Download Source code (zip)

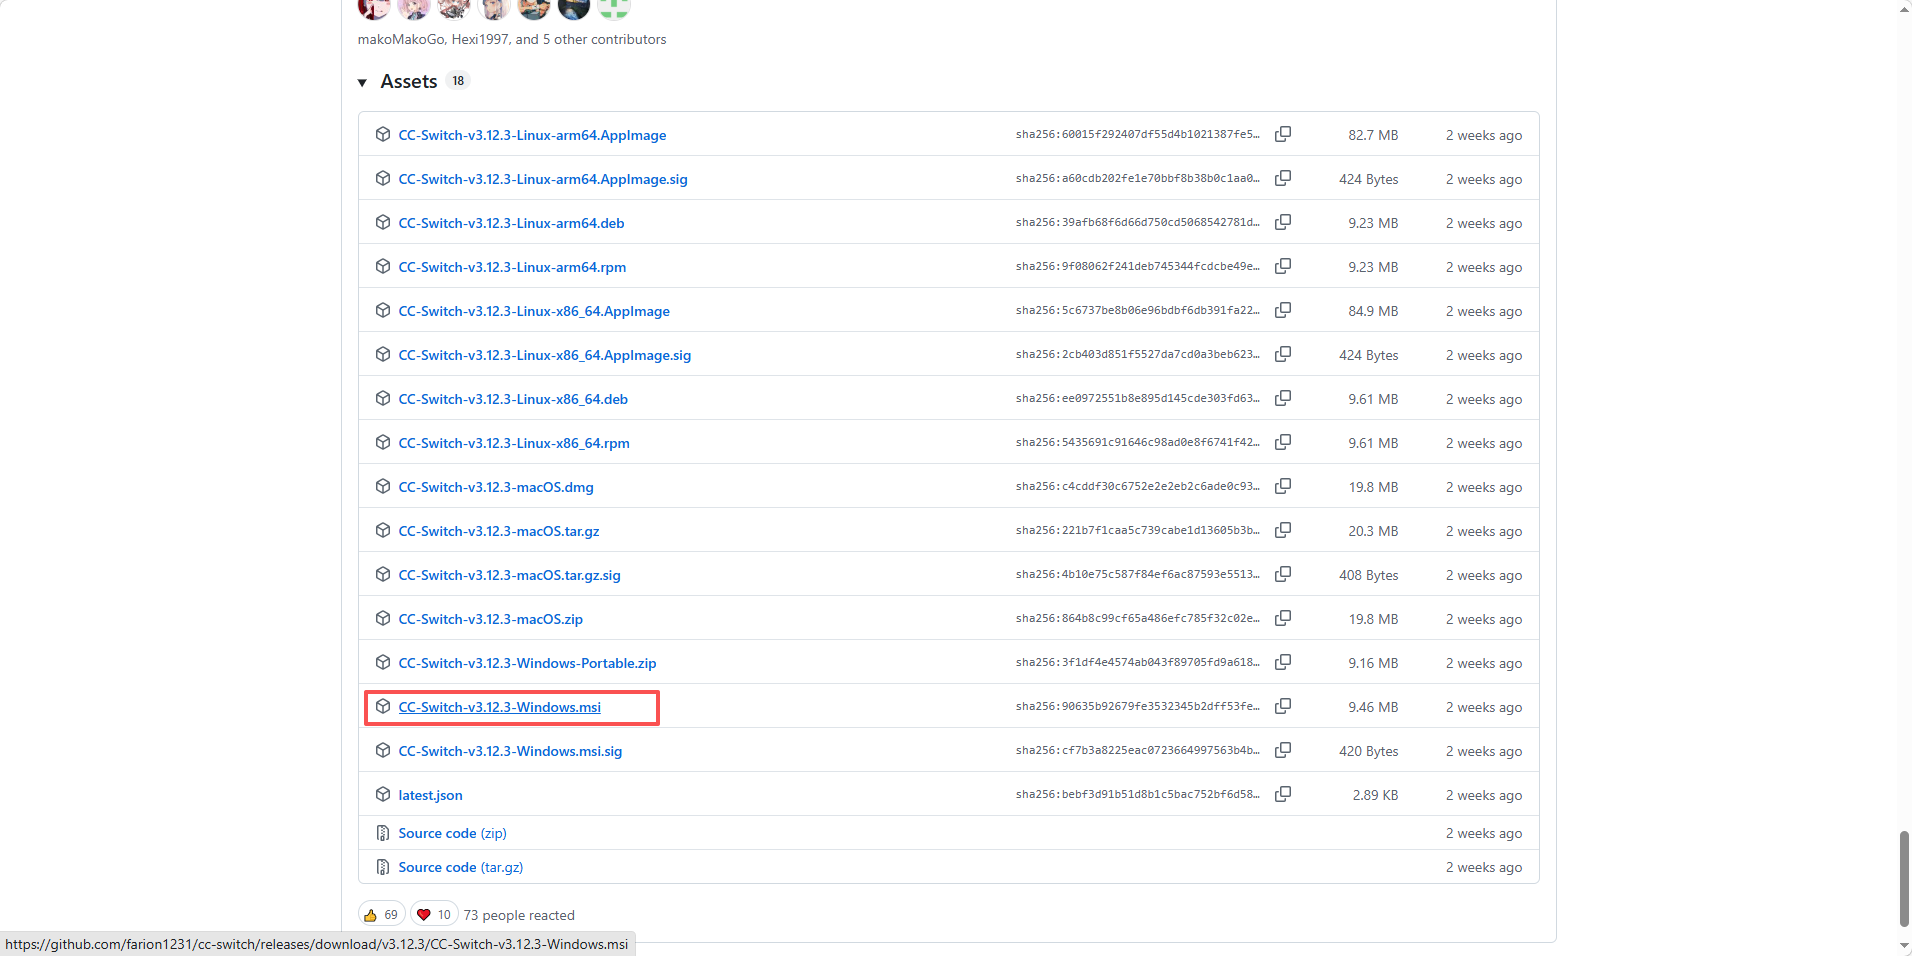pos(452,833)
